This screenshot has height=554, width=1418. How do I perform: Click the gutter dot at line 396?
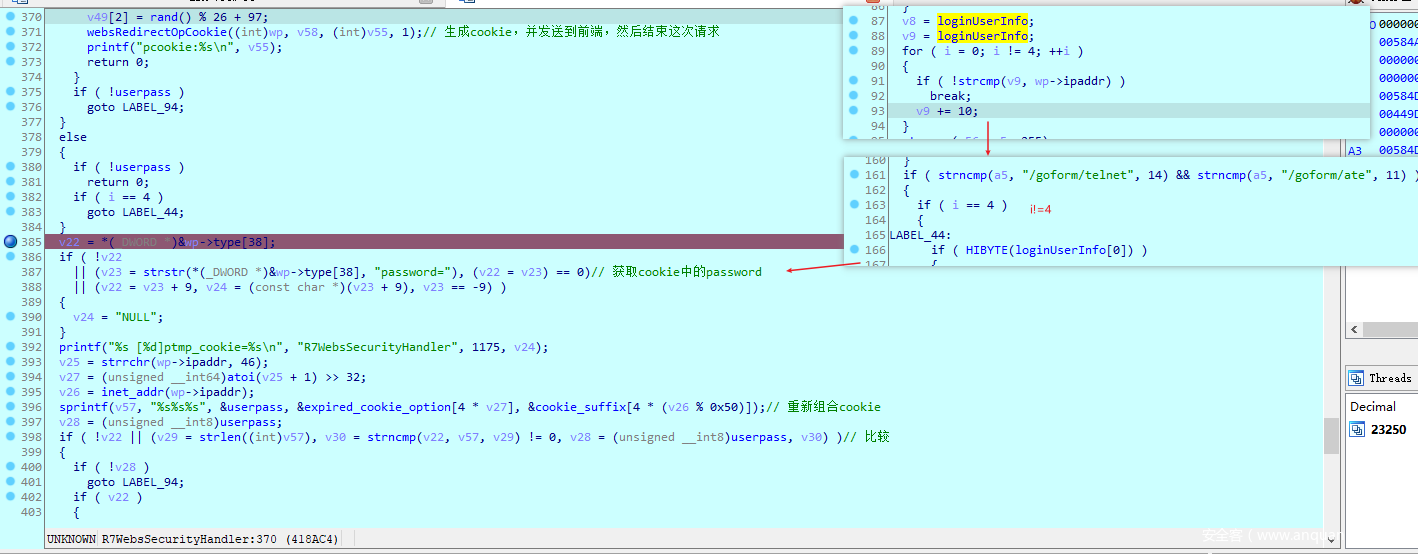(10, 407)
